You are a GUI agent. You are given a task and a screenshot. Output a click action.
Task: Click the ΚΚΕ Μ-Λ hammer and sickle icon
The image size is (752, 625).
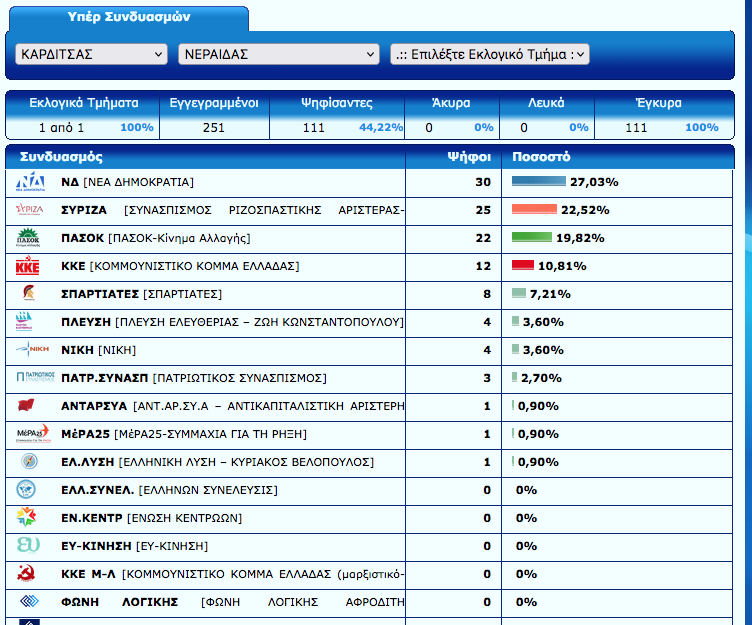pyautogui.click(x=29, y=574)
